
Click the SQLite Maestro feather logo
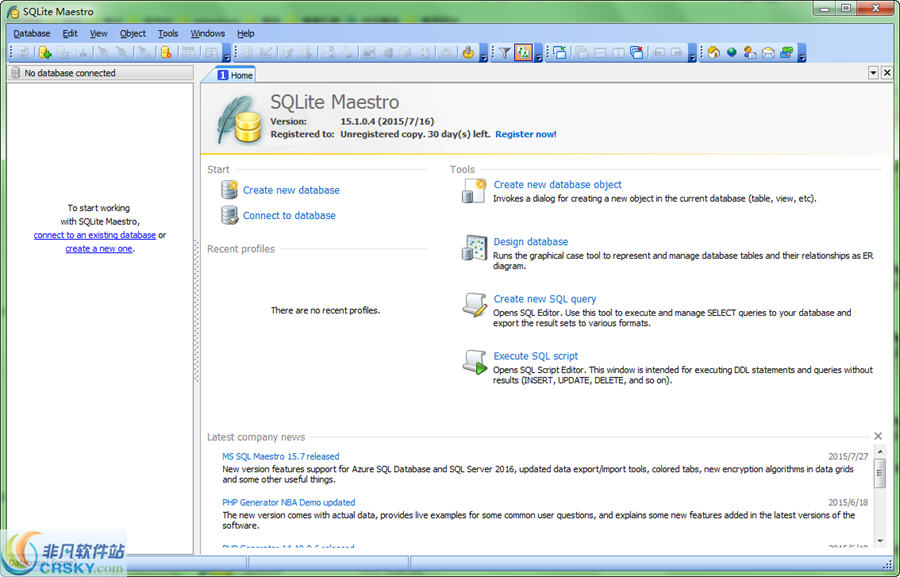(x=239, y=119)
